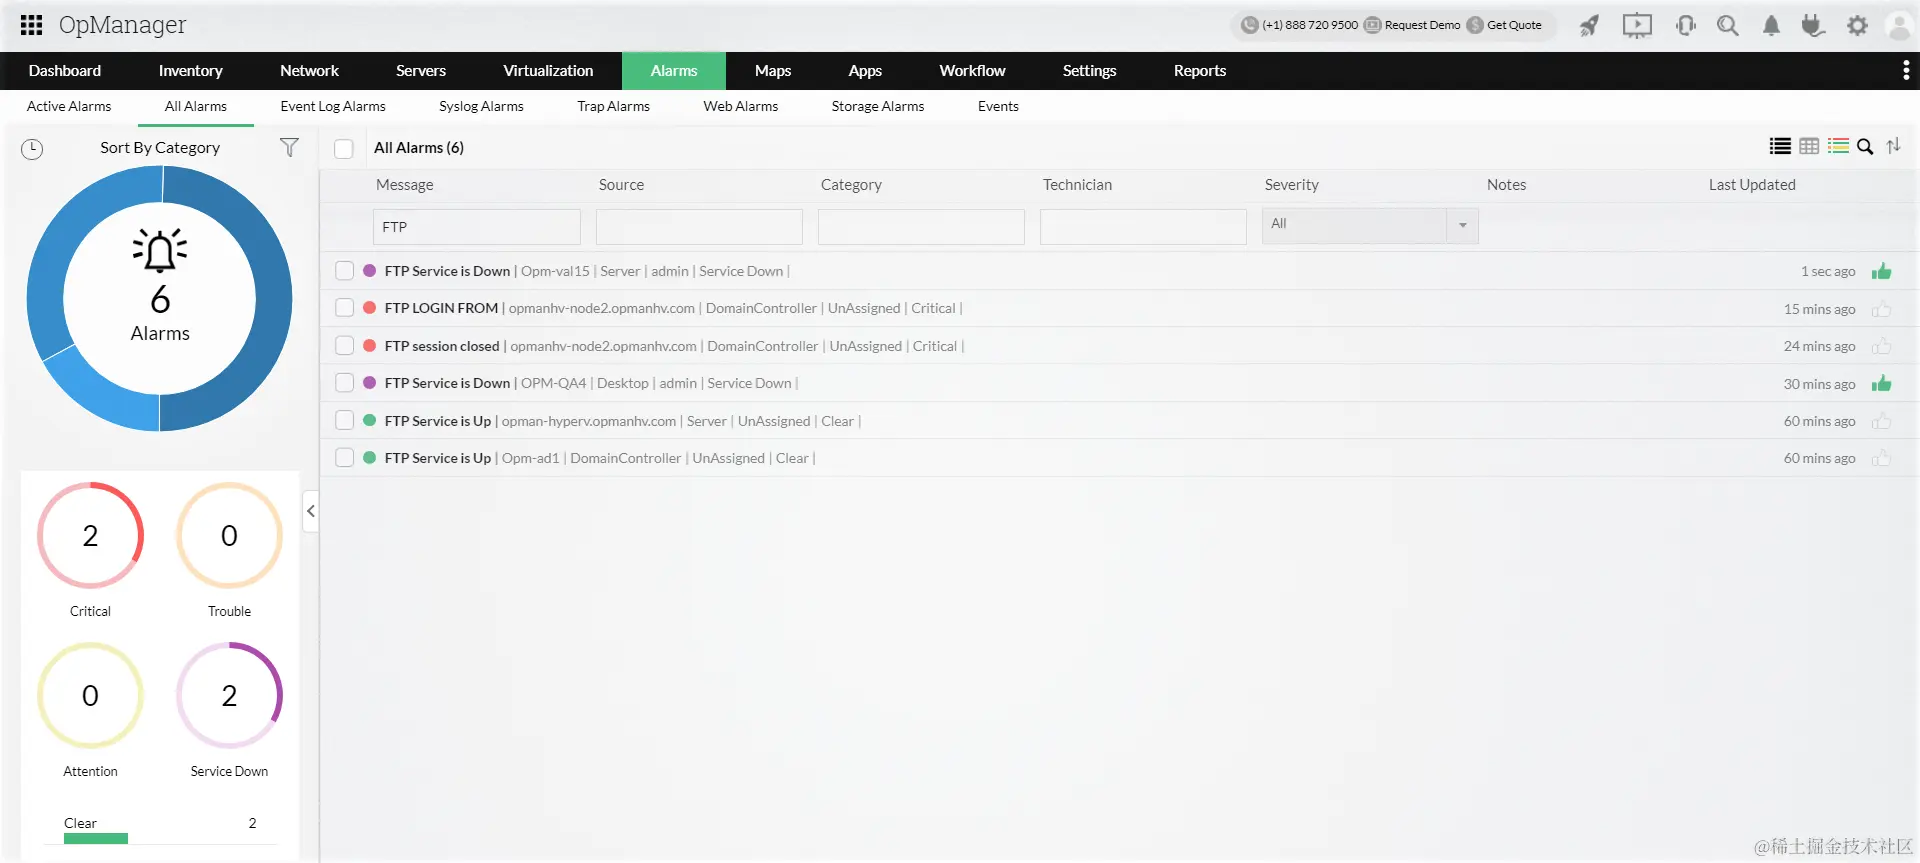This screenshot has width=1920, height=863.
Task: Open the Alarms main tab
Action: [x=674, y=71]
